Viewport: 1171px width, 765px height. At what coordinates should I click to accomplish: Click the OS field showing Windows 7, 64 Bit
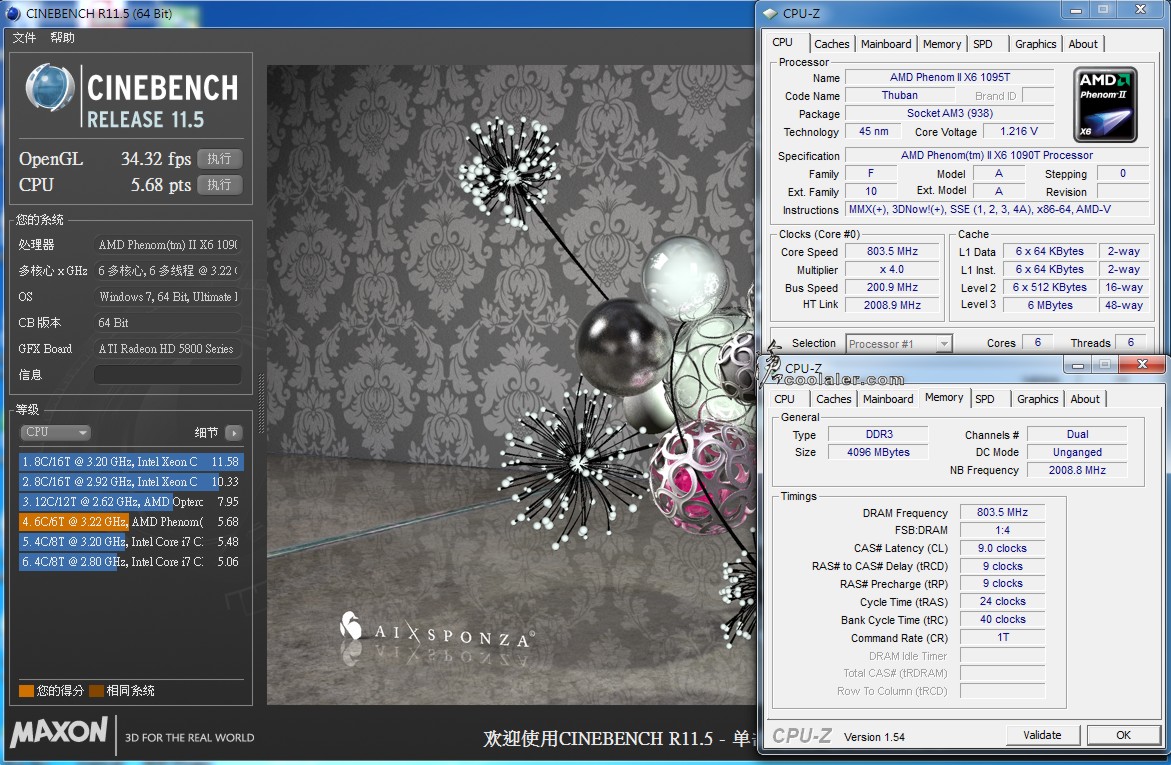pyautogui.click(x=167, y=297)
